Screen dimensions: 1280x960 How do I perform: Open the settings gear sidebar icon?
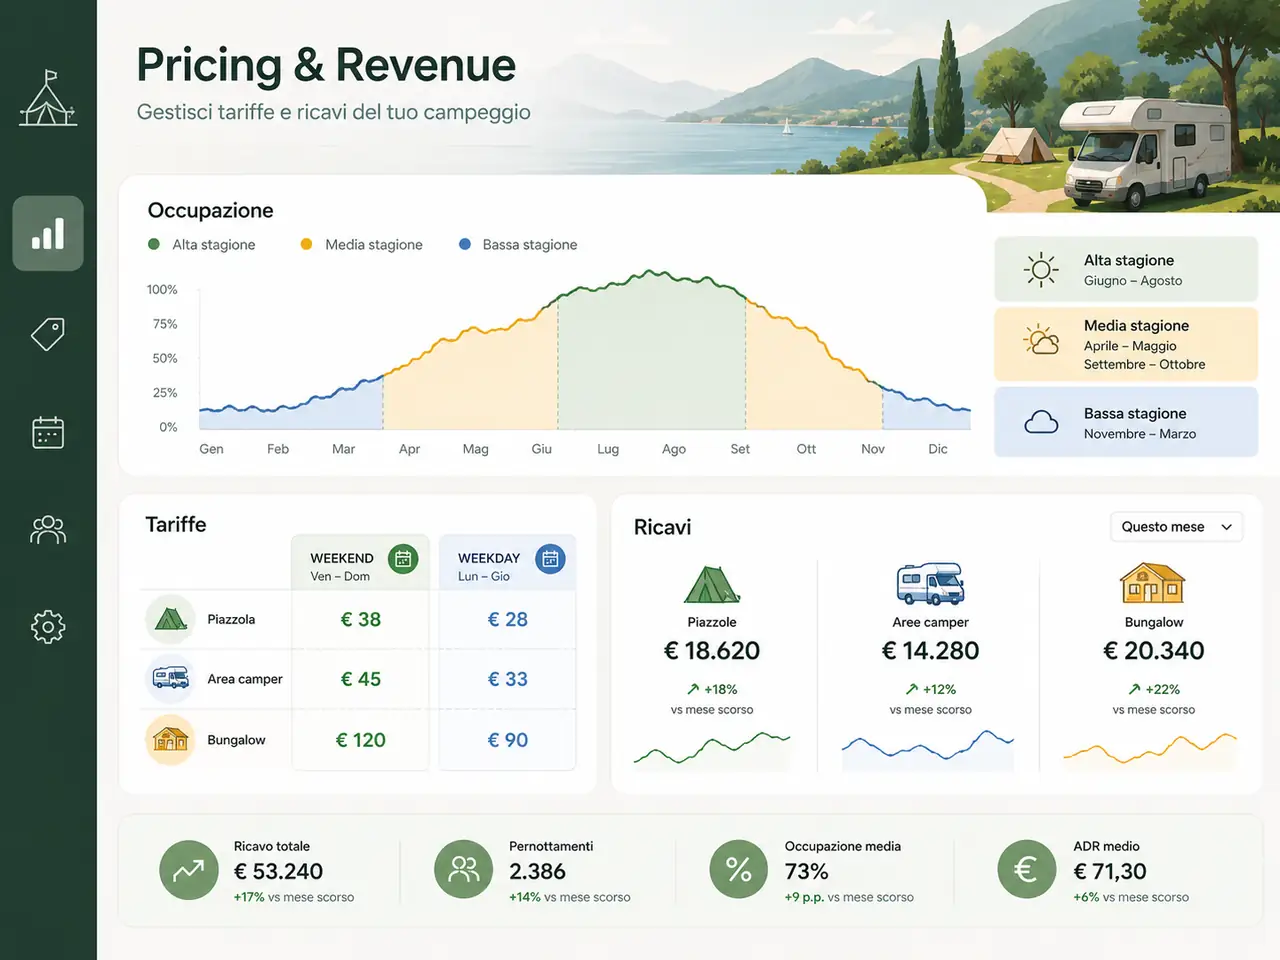(48, 627)
